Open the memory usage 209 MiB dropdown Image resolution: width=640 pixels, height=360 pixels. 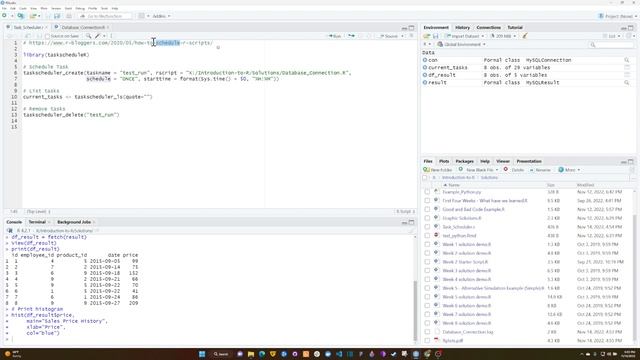coord(503,36)
